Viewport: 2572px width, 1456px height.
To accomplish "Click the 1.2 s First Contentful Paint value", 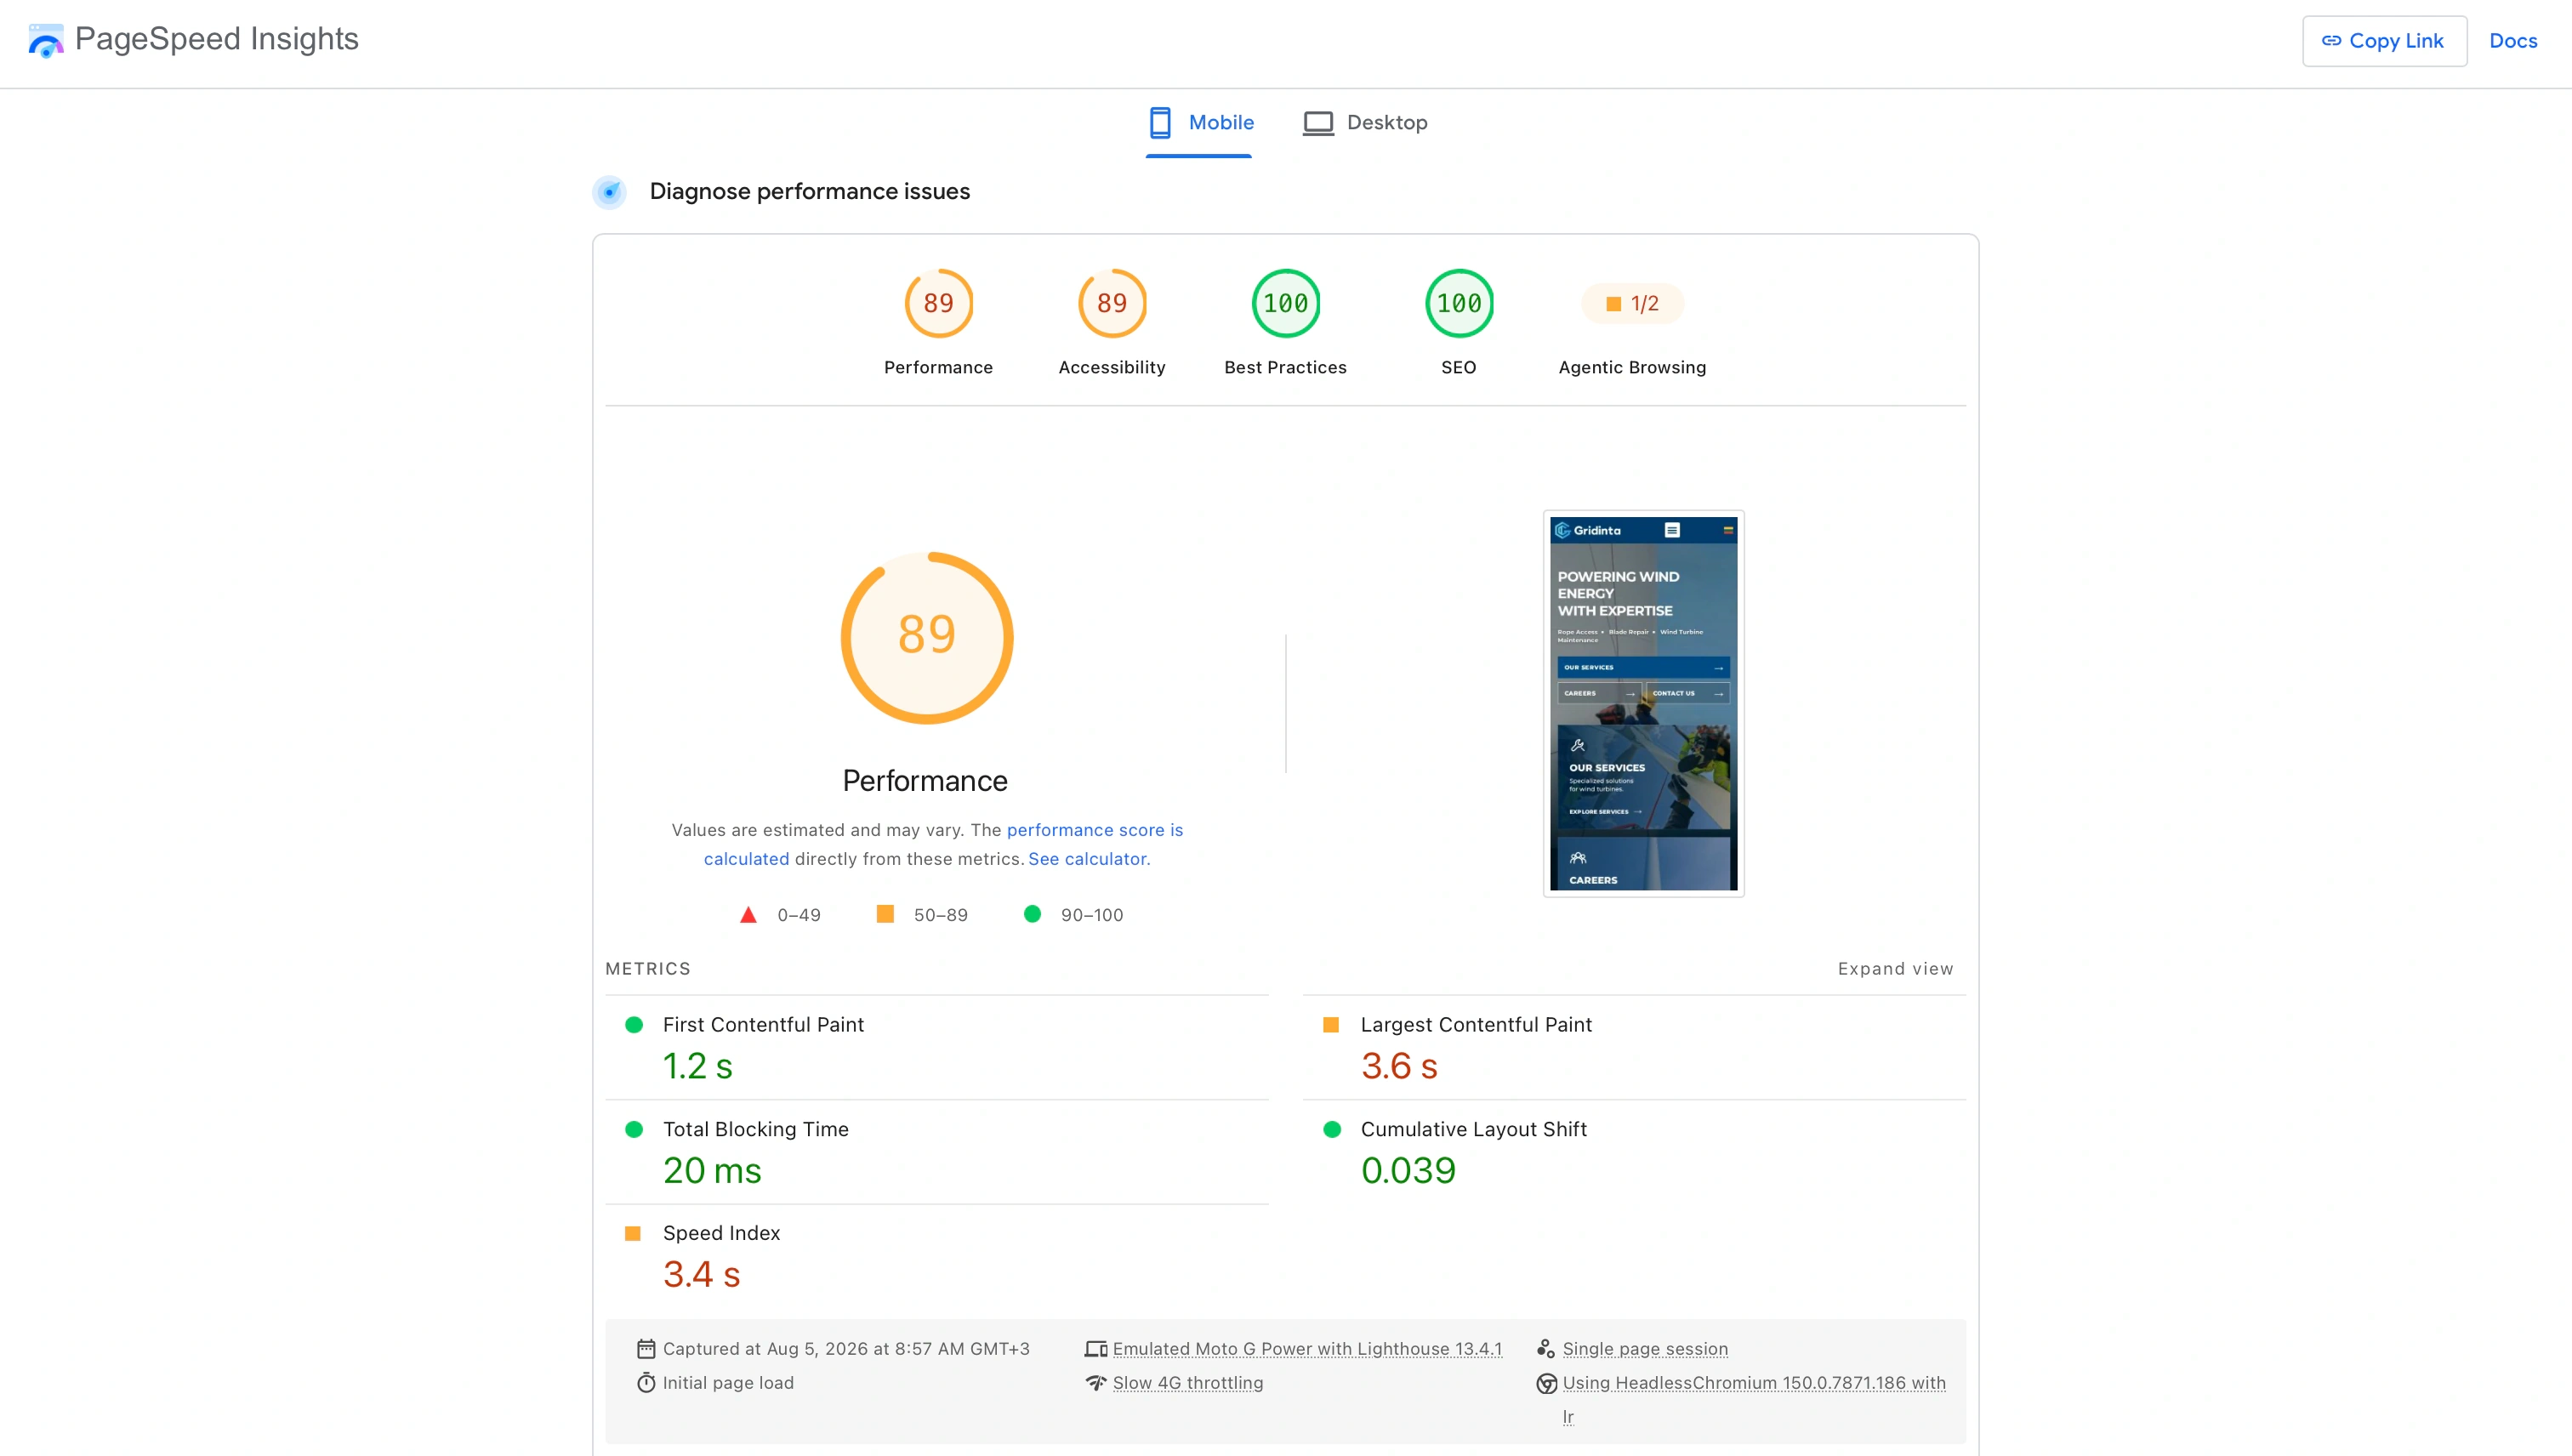I will click(x=698, y=1066).
